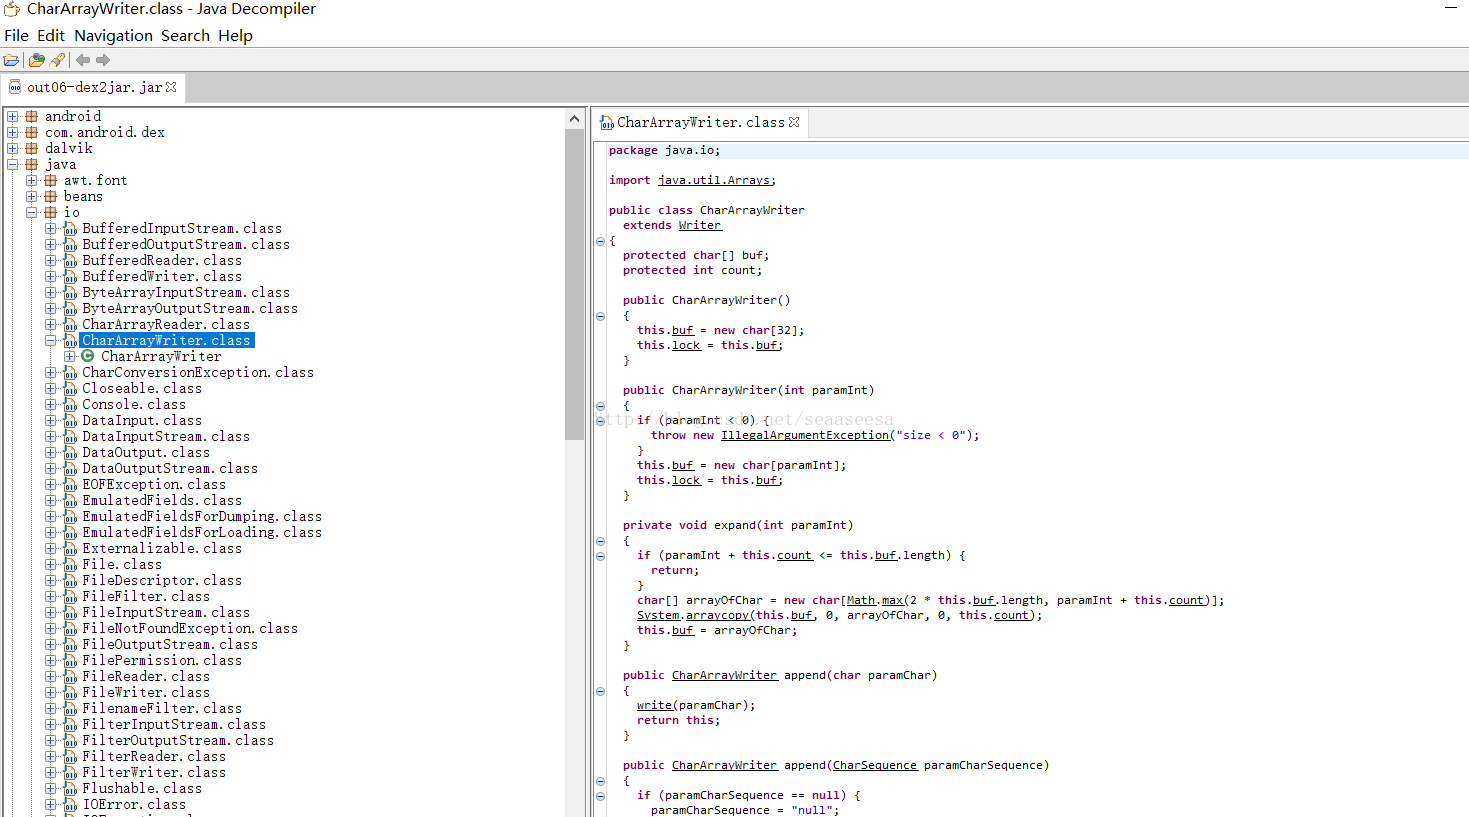Expand the CharArrayWriter class member node
This screenshot has width=1469, height=817.
tap(70, 356)
